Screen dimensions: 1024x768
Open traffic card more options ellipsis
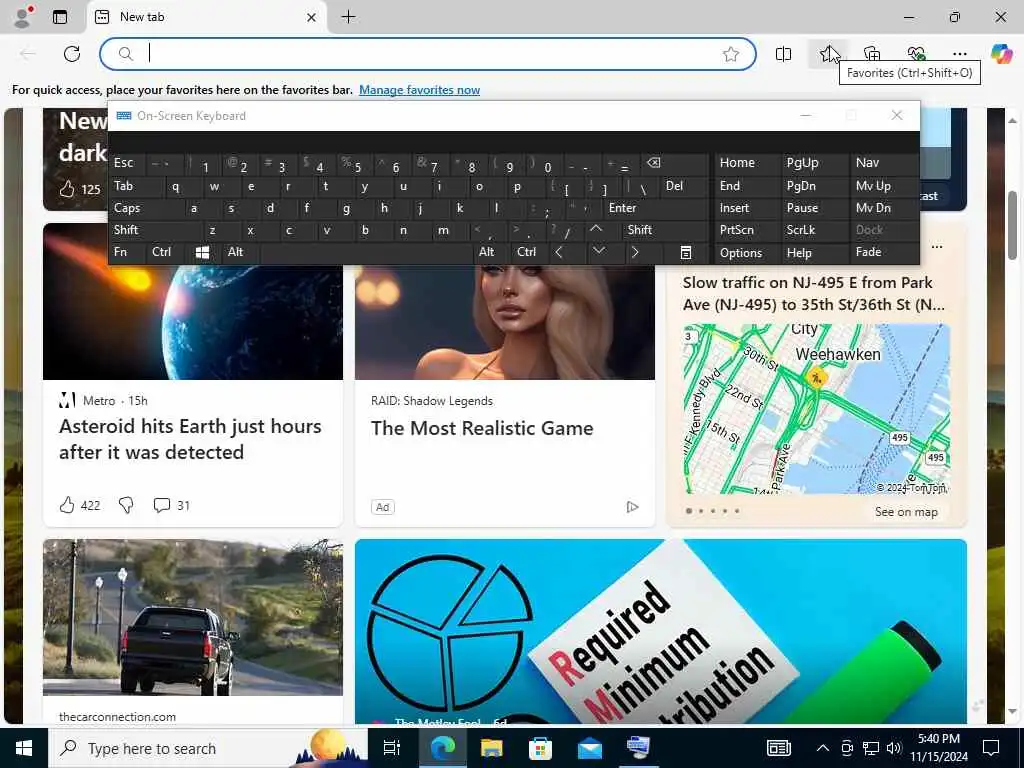click(937, 247)
